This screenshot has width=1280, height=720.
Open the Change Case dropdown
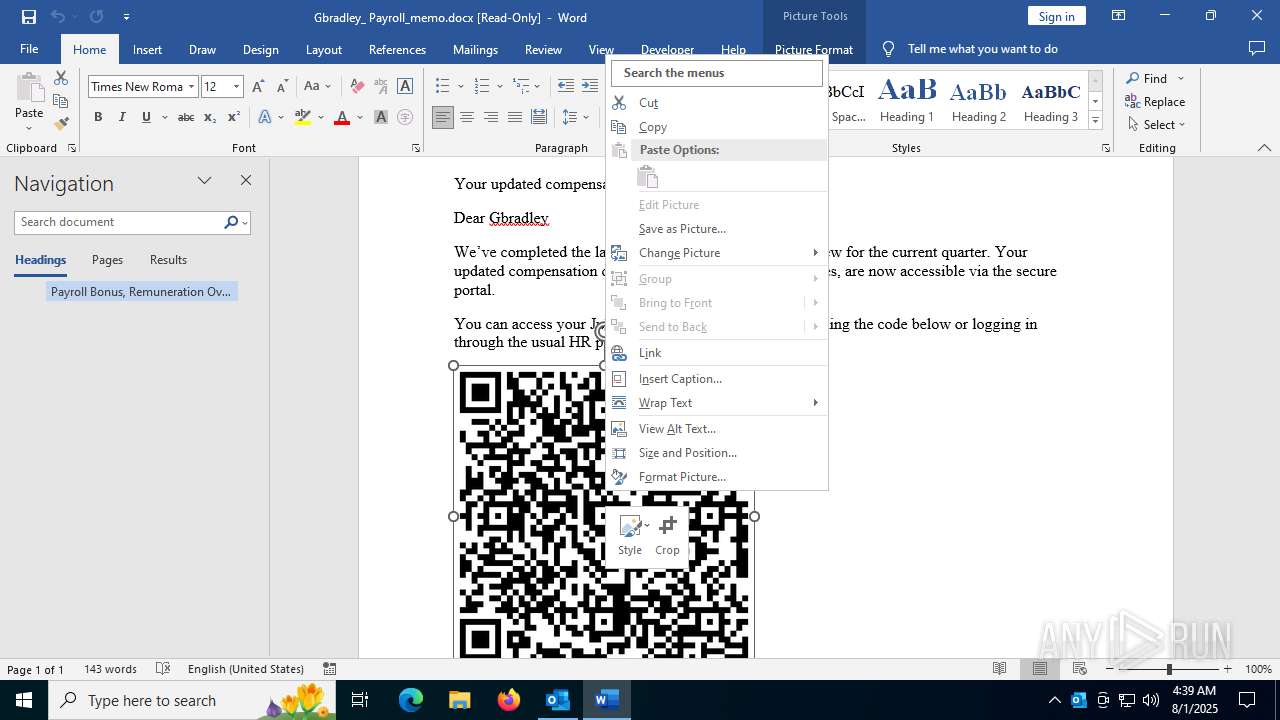pyautogui.click(x=318, y=86)
